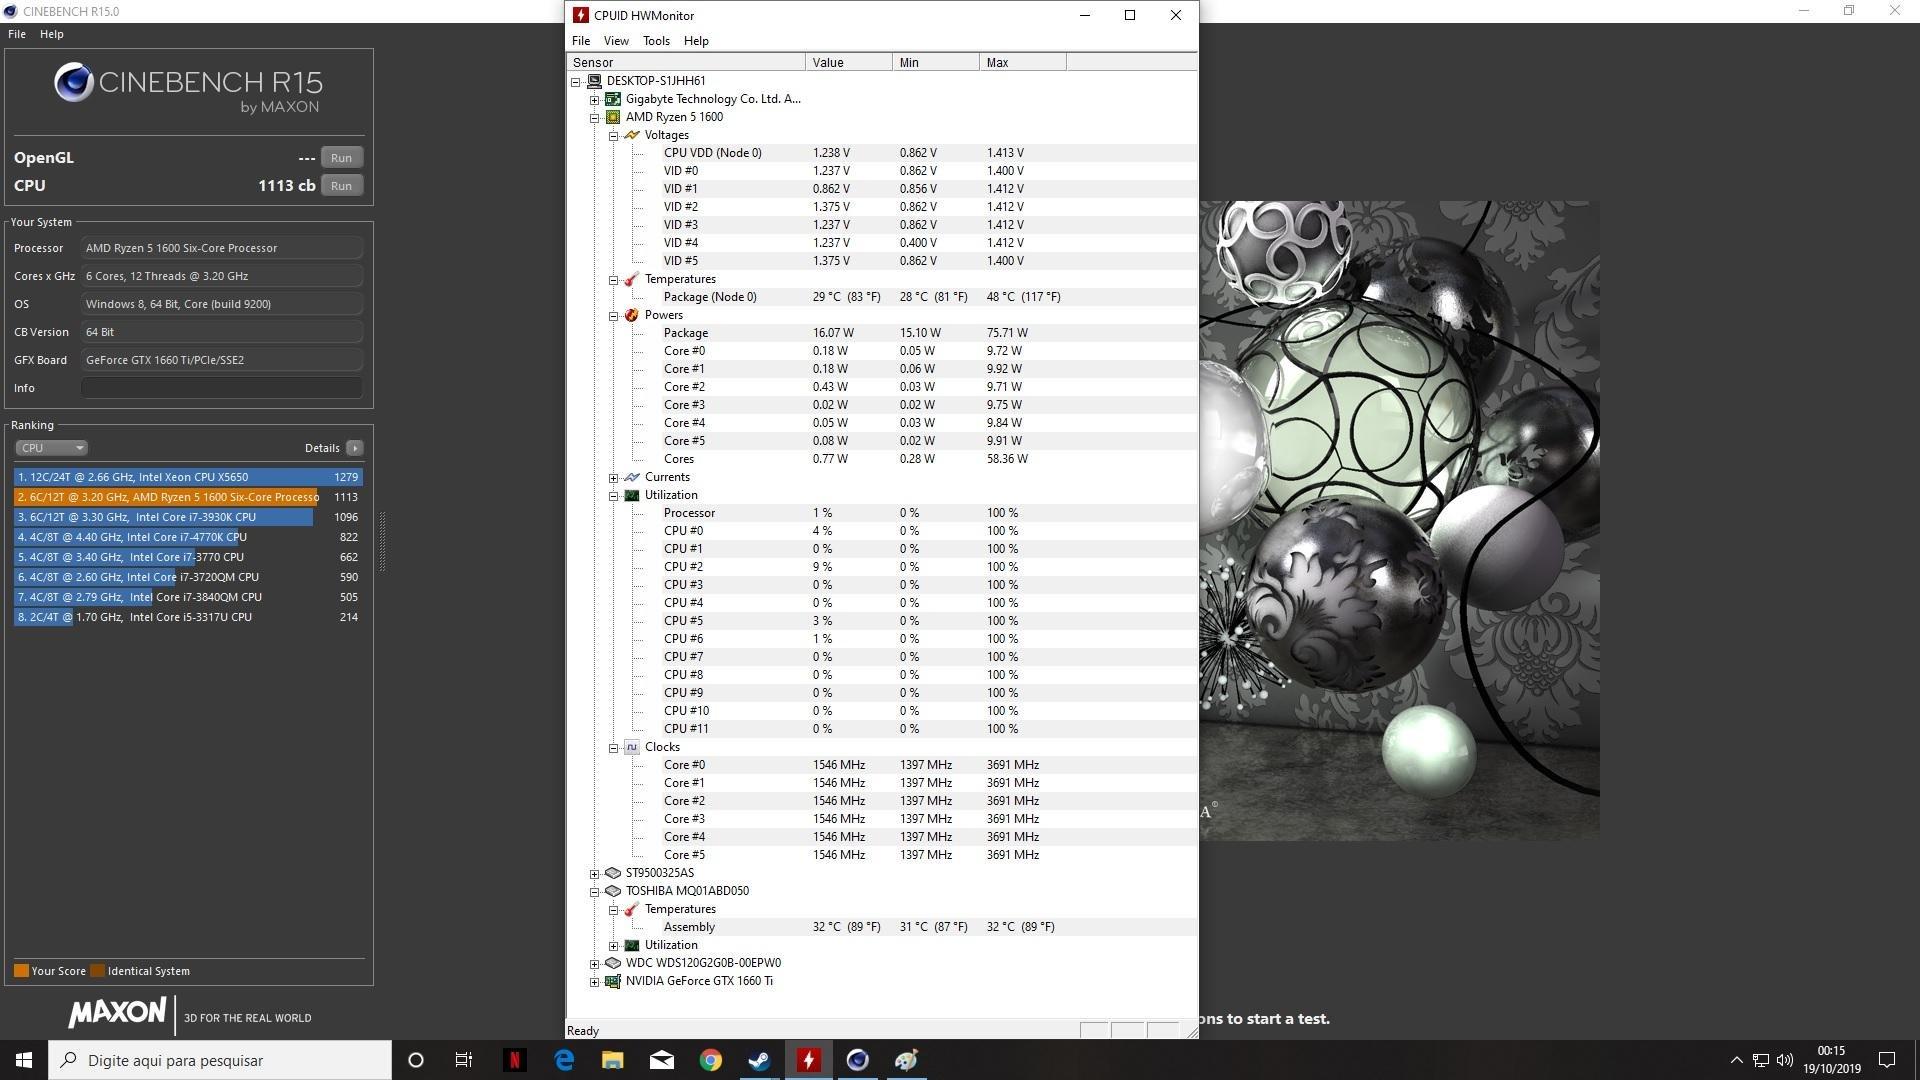Switch to HWMonitor taskbar icon
The width and height of the screenshot is (1920, 1080).
[x=808, y=1060]
